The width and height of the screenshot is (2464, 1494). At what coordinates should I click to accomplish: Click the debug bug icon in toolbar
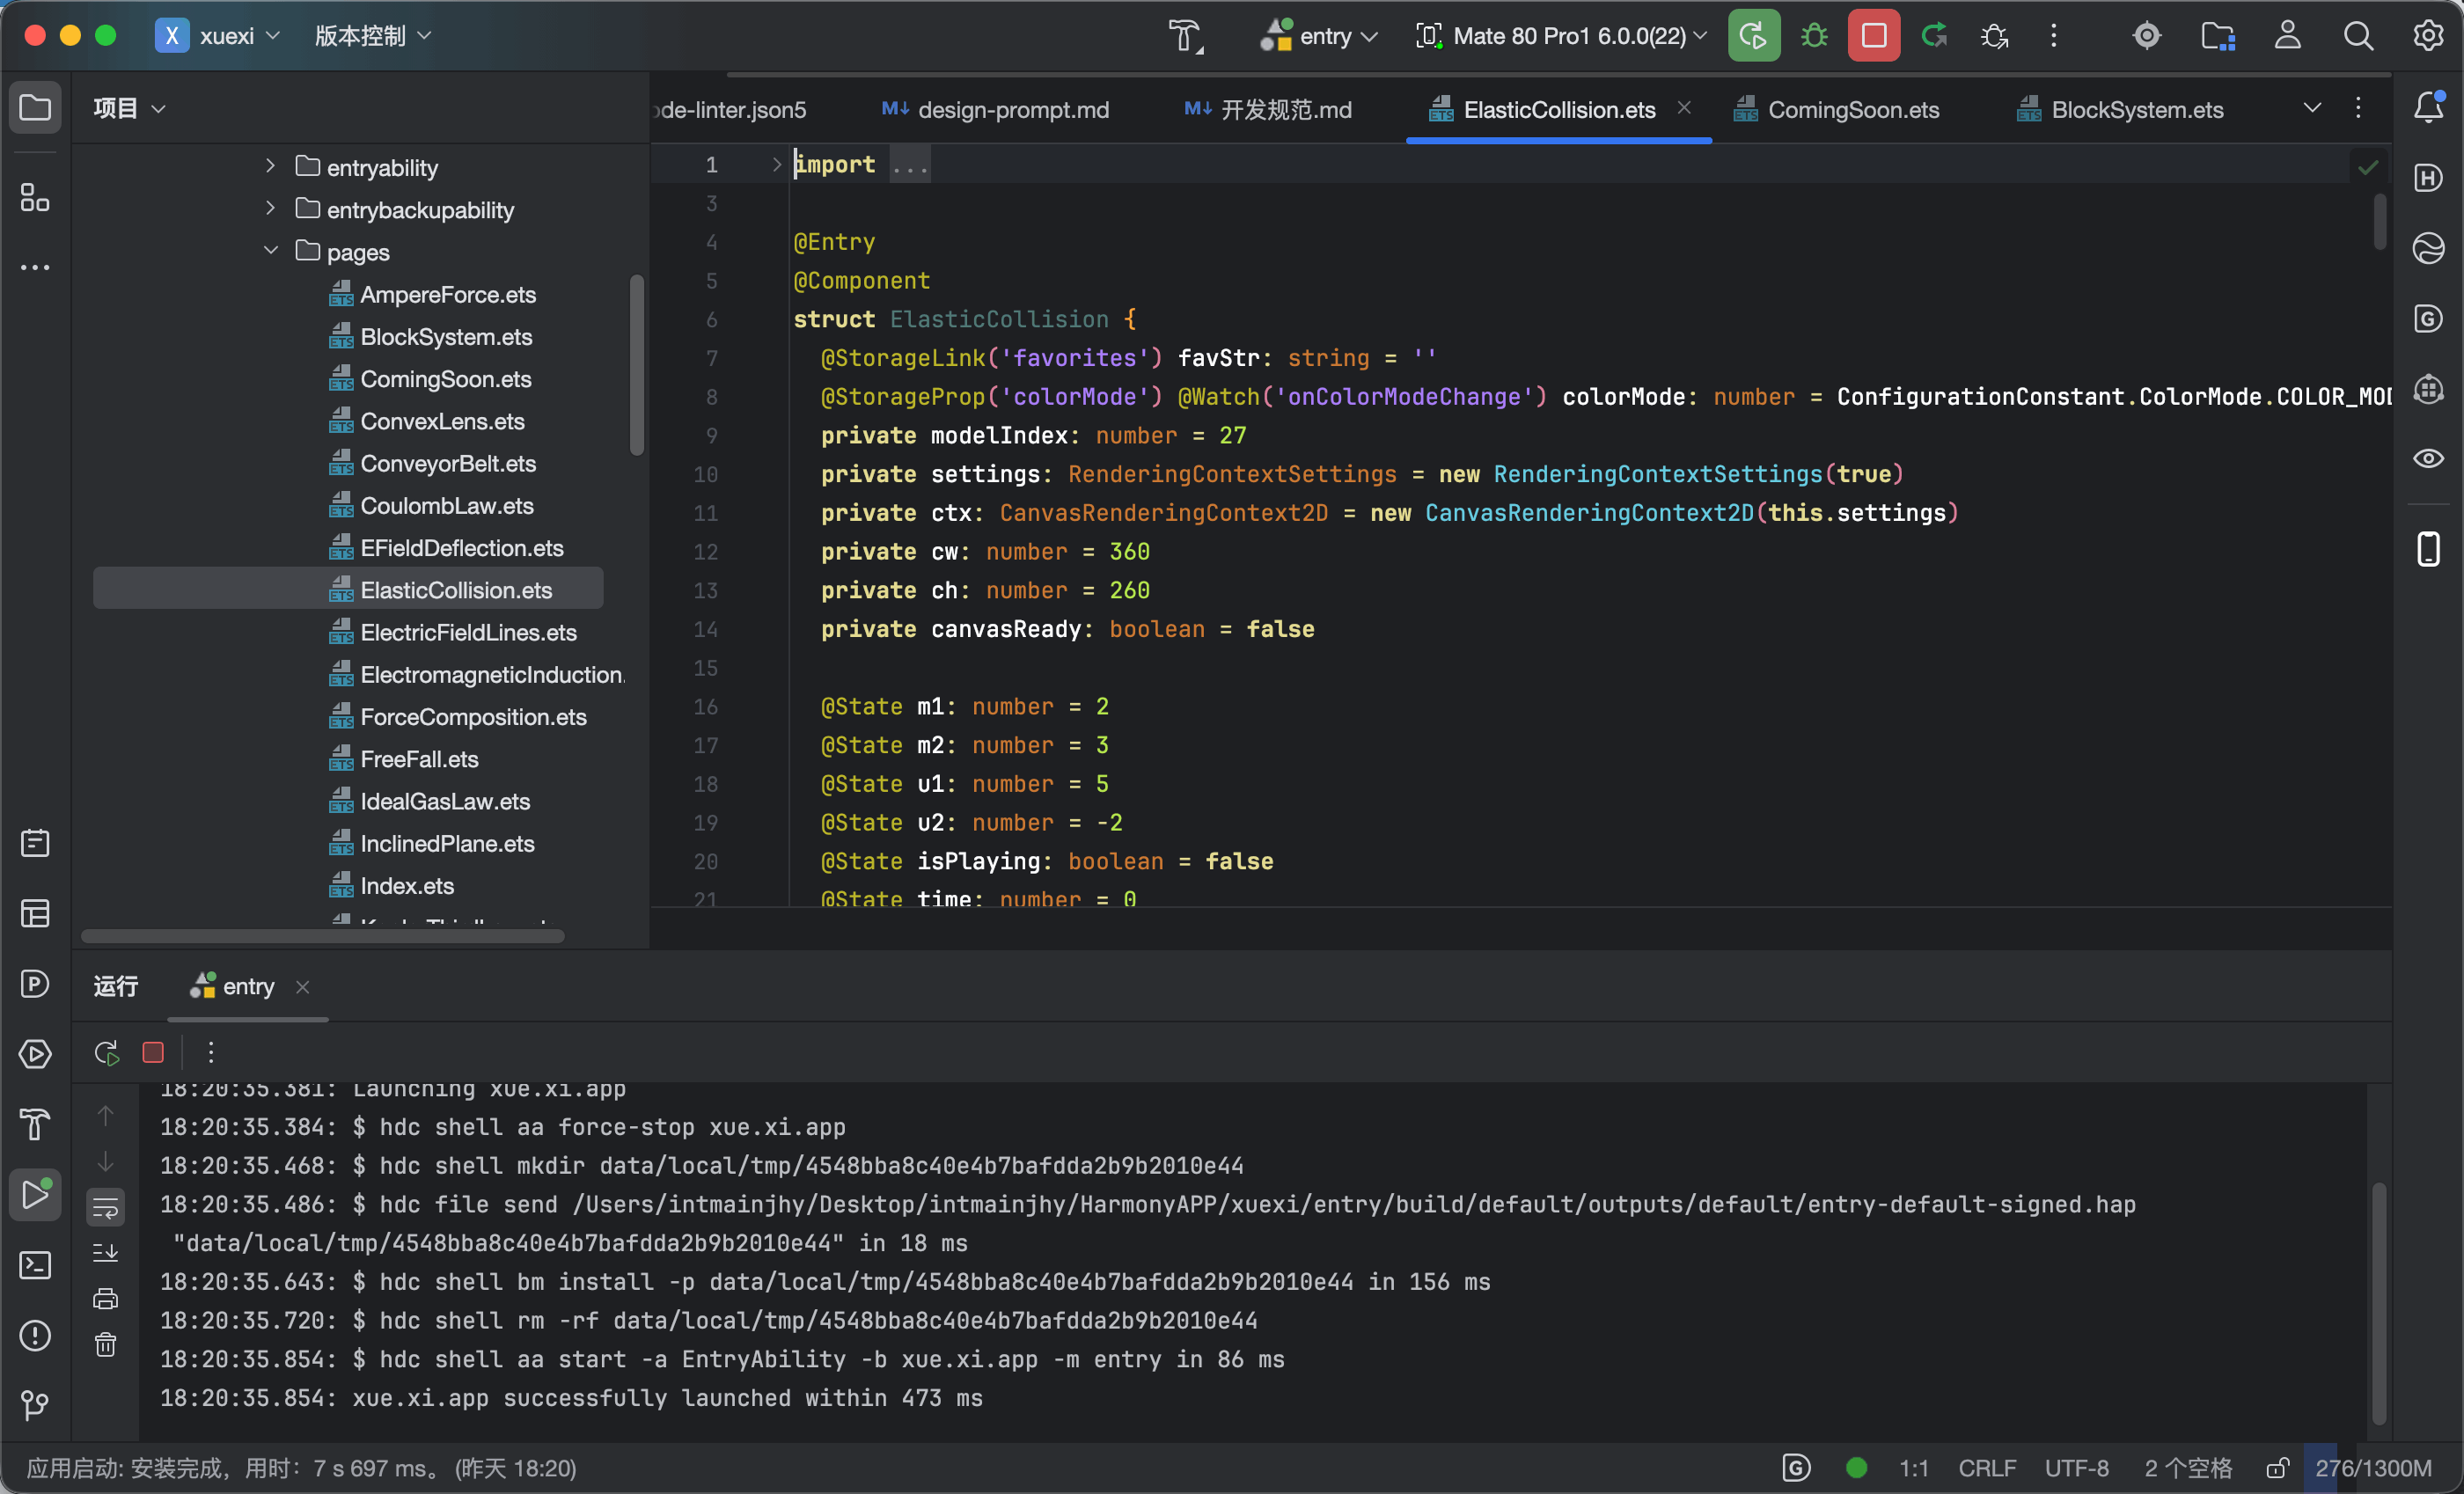tap(1814, 36)
